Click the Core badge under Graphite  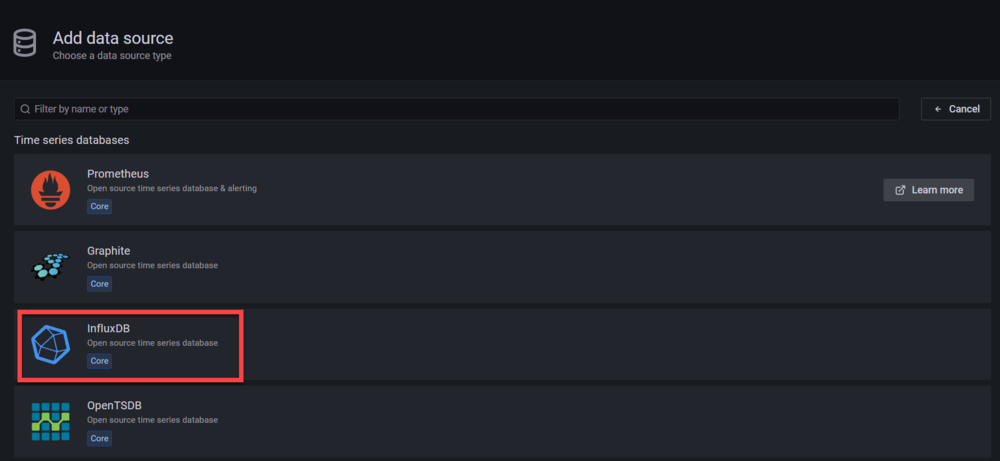click(x=99, y=284)
